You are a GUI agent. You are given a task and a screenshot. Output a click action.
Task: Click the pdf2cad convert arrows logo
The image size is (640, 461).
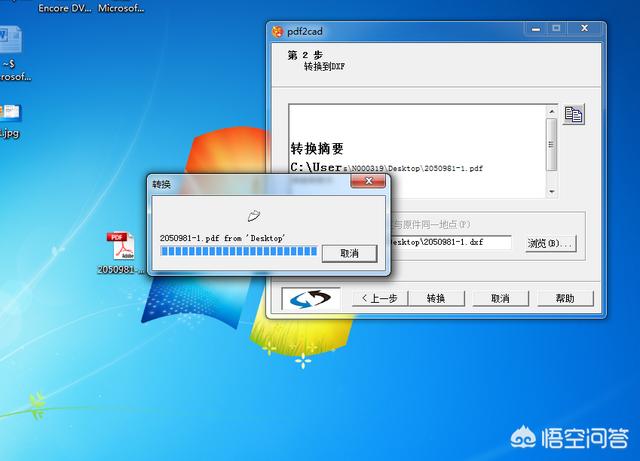point(311,299)
